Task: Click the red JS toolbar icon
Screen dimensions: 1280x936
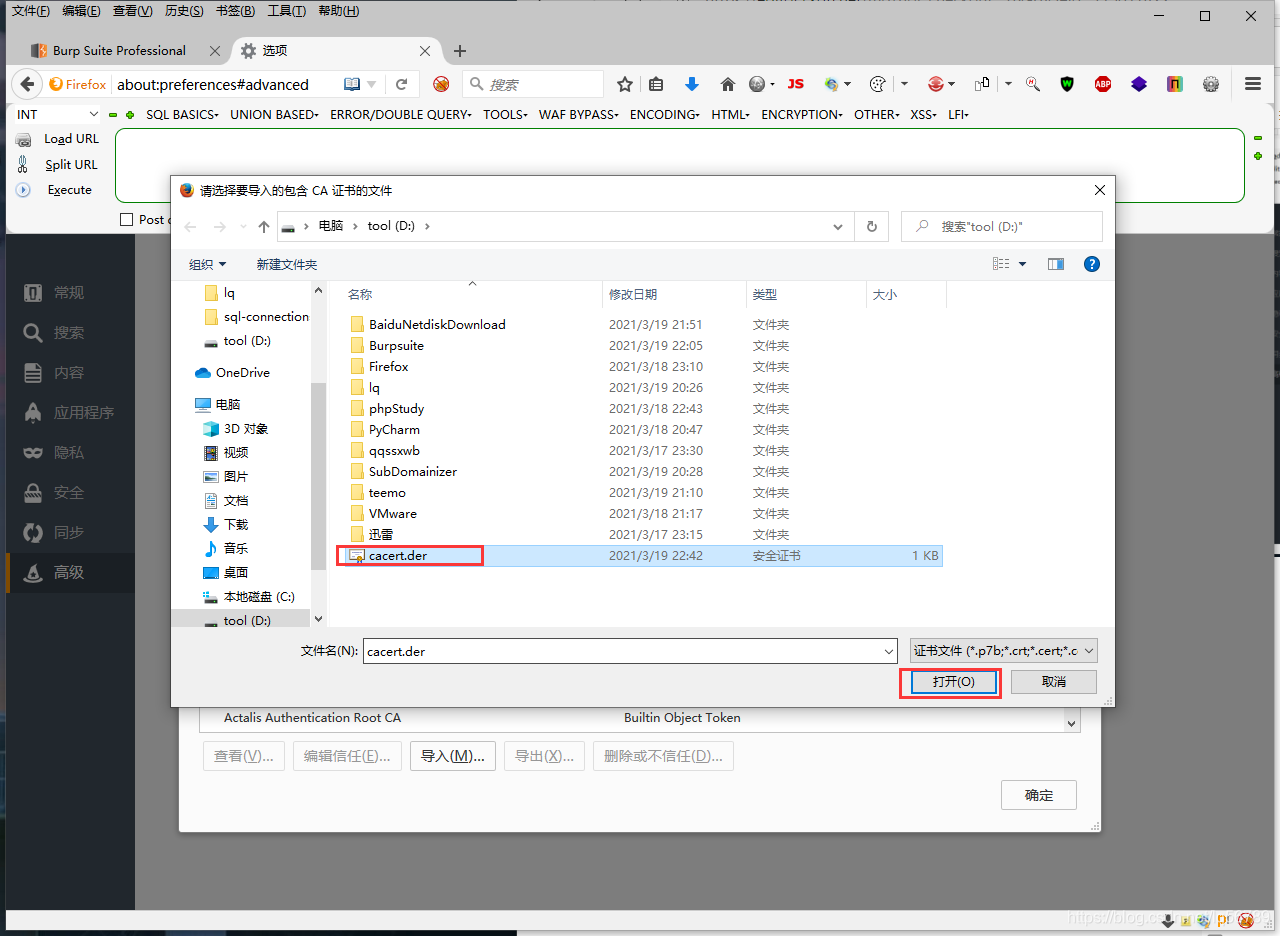Action: tap(796, 85)
